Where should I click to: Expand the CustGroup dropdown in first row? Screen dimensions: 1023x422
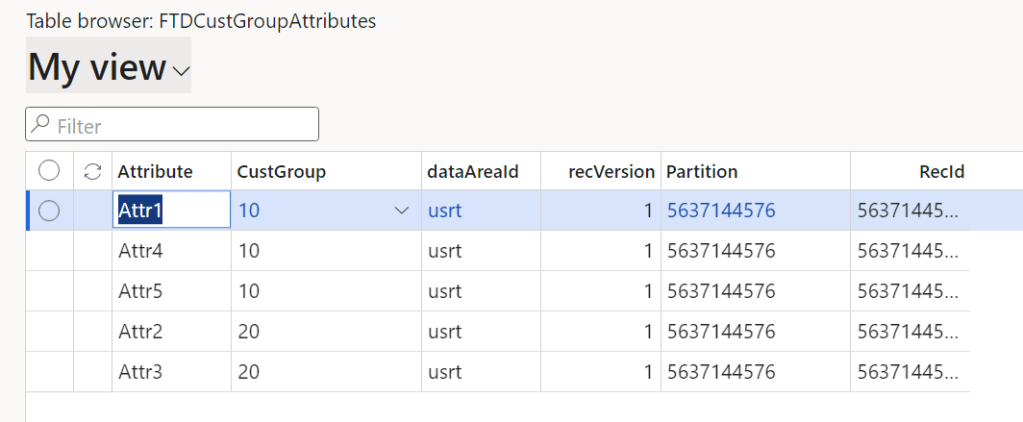point(402,211)
